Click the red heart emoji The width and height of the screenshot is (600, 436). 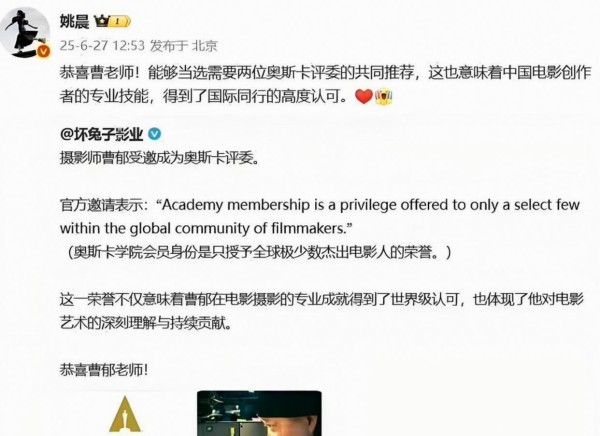pos(364,96)
